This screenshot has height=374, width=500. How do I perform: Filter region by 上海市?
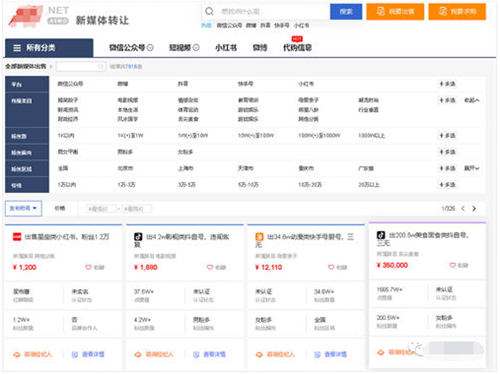(186, 168)
